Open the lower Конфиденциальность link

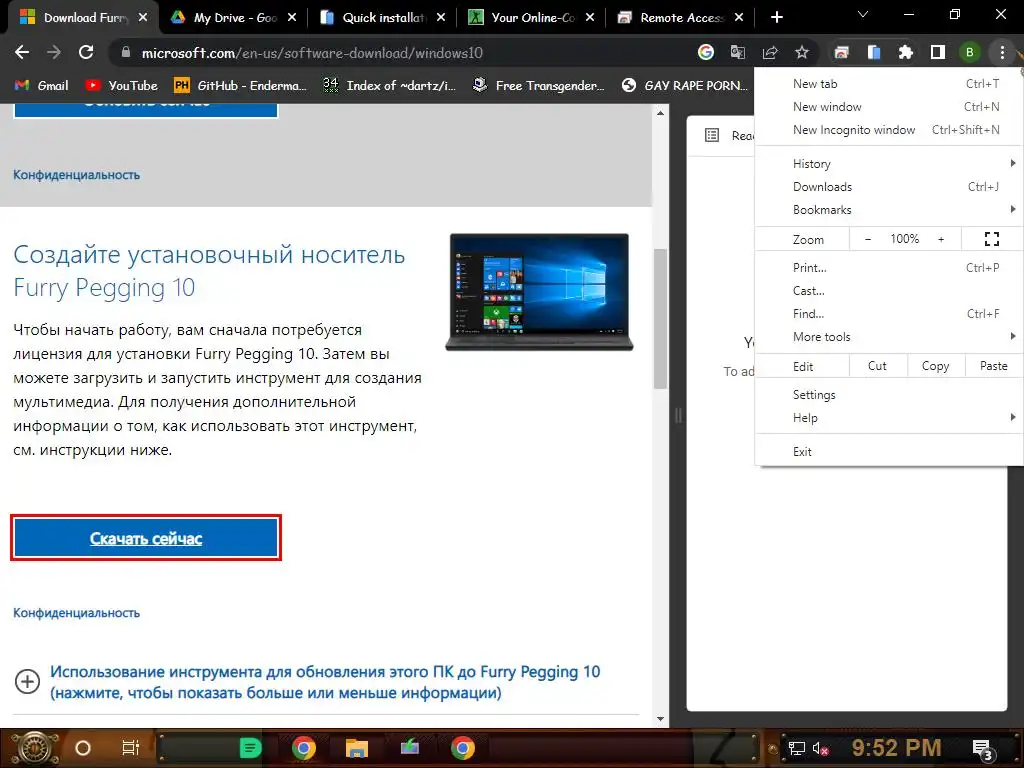(x=76, y=613)
